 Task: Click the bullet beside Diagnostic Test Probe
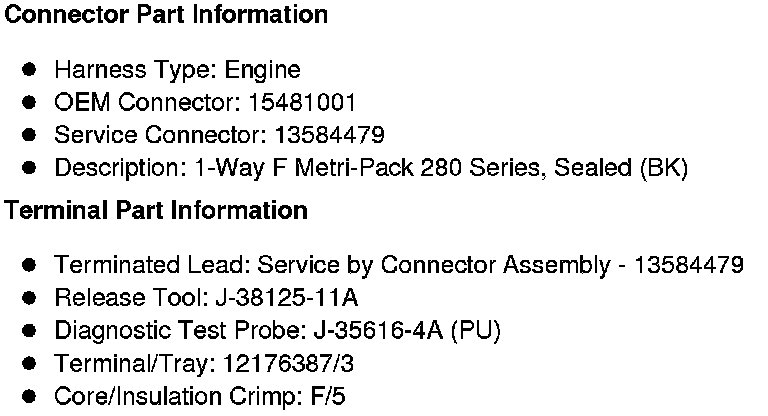point(29,330)
